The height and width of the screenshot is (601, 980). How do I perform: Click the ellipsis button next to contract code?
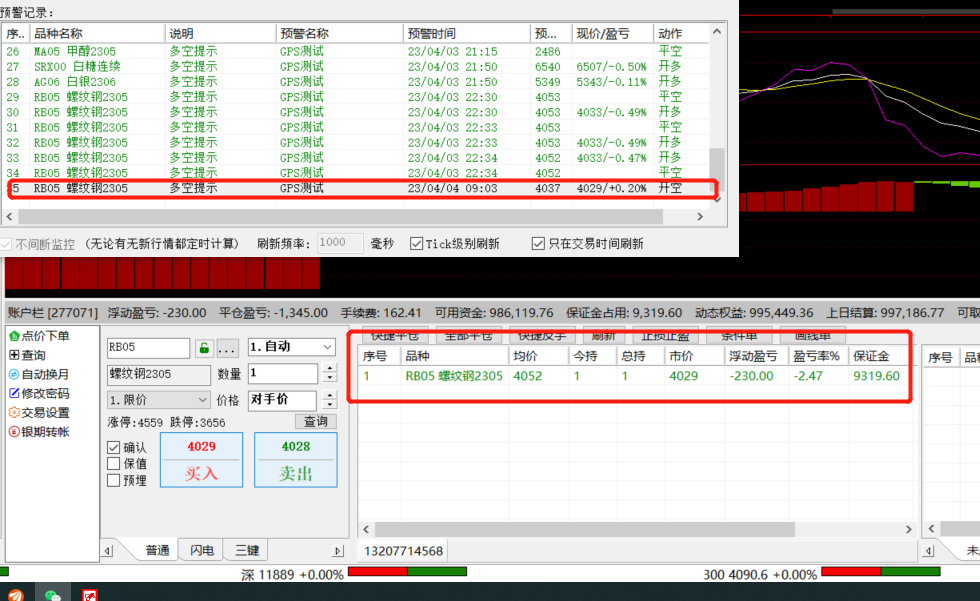[x=227, y=348]
